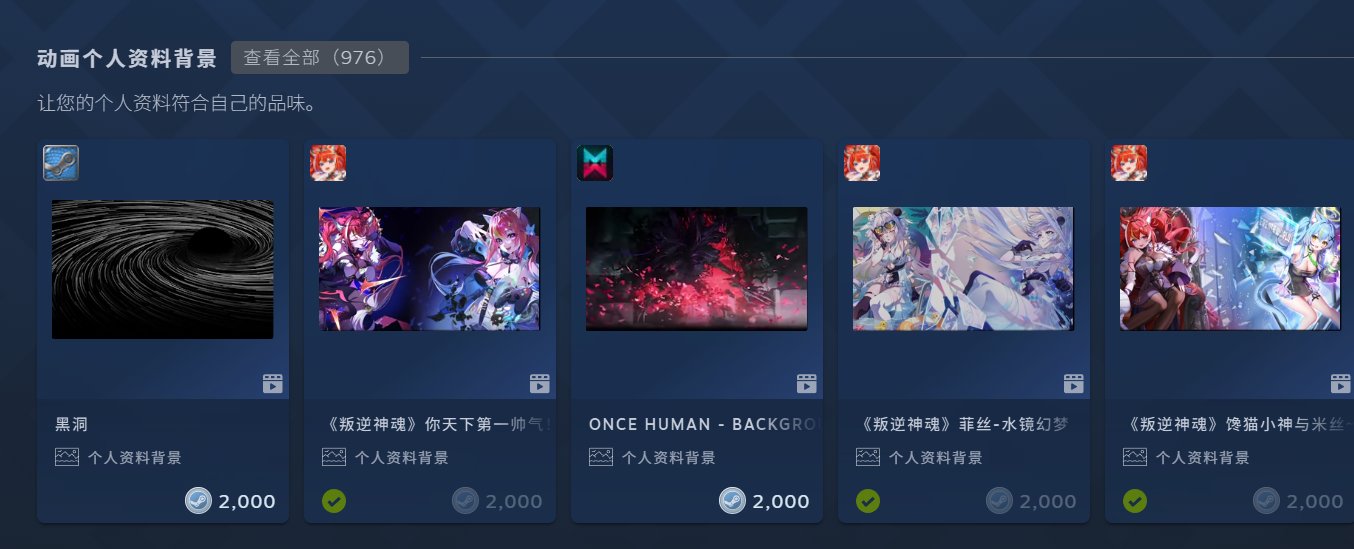
Task: Open the ONCE HUMAN - BACKGROUND title link
Action: pos(705,424)
